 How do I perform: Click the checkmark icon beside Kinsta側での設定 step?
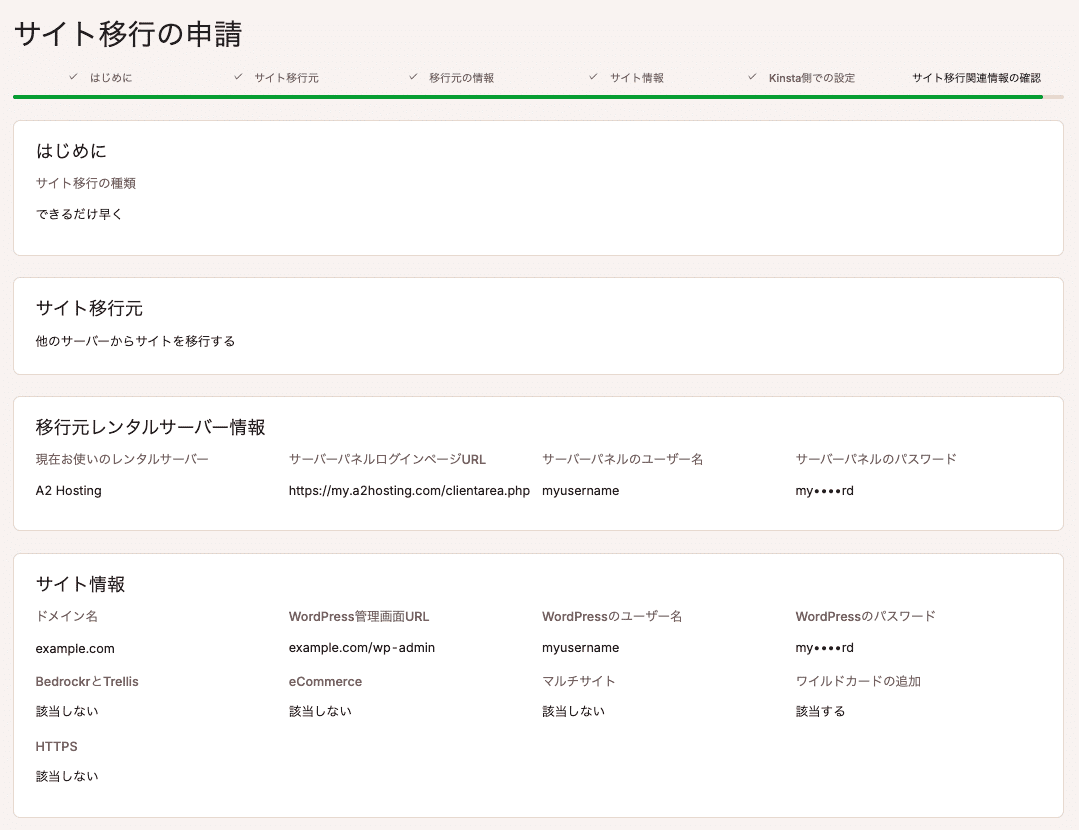tap(751, 76)
